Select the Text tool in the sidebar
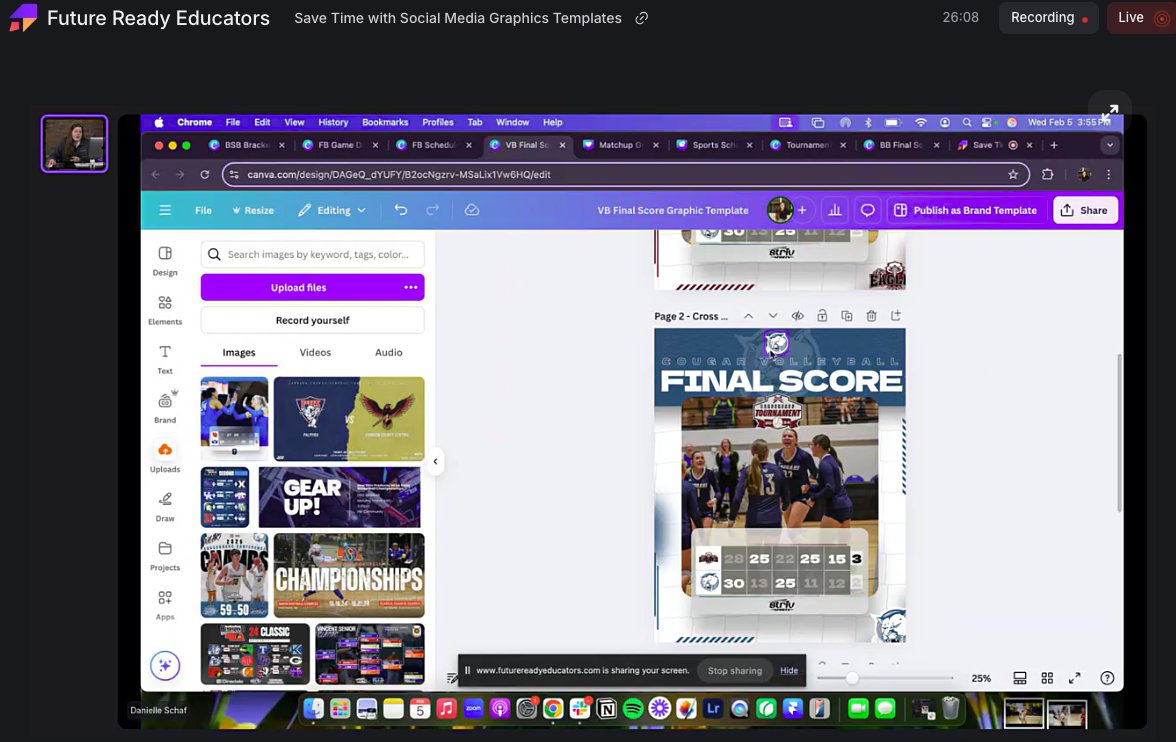This screenshot has width=1176, height=742. tap(165, 358)
